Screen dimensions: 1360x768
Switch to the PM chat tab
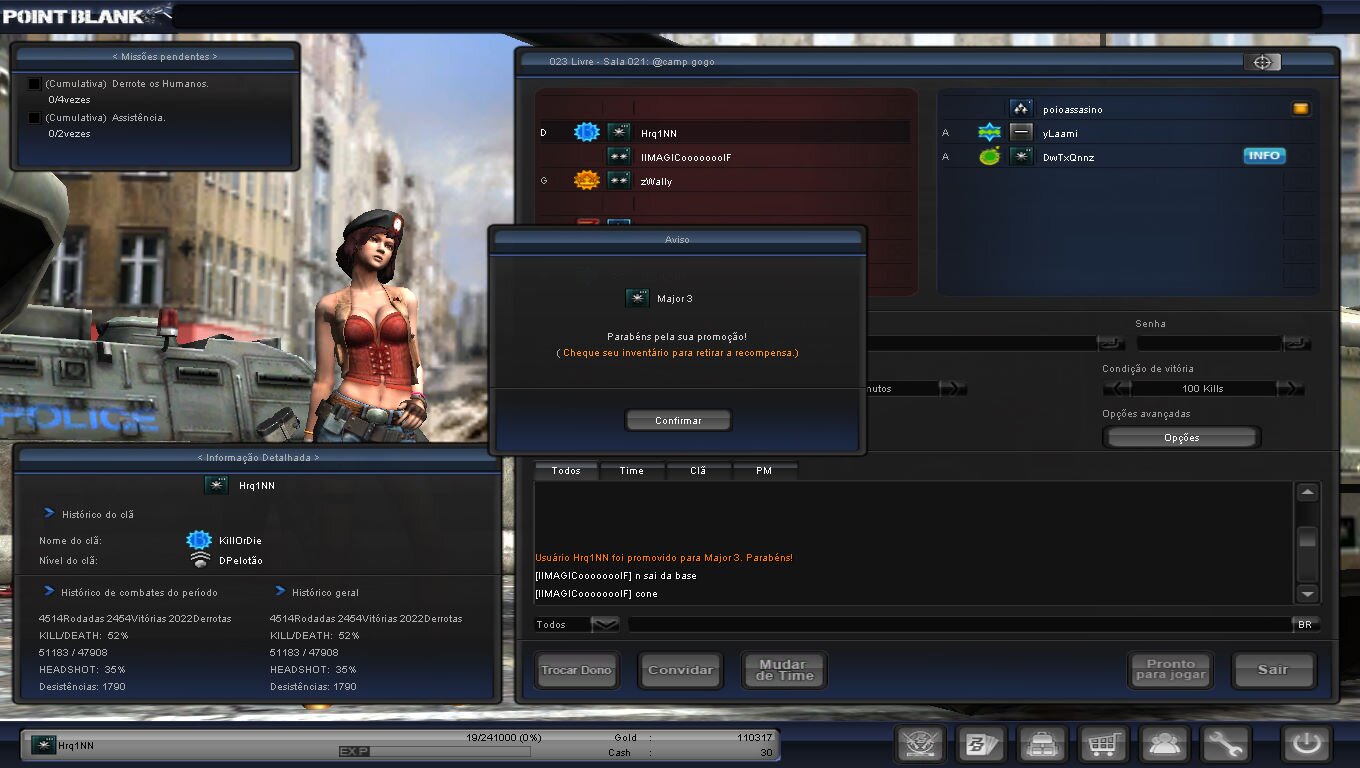pyautogui.click(x=764, y=470)
